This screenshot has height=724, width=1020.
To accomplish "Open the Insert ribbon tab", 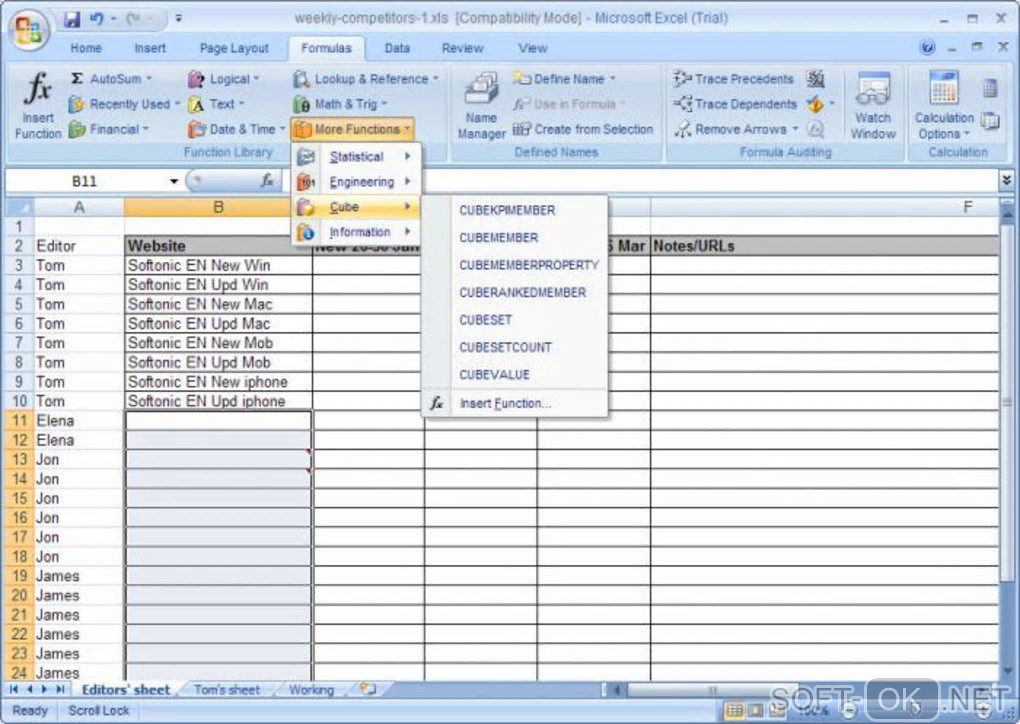I will 150,48.
